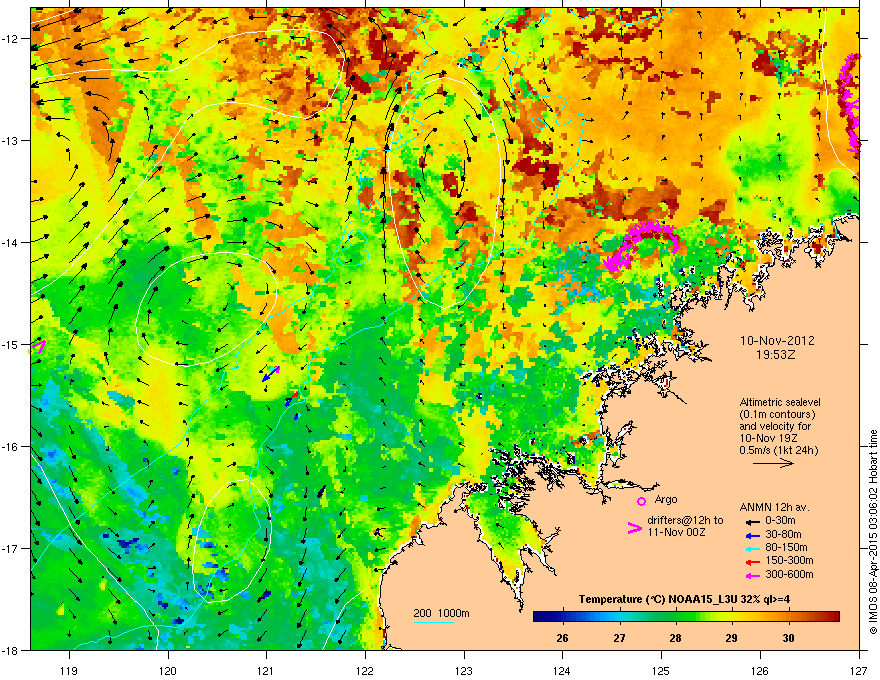Click the magenta drifter track arc near 125E 14S
Viewport: 880px width, 680px height.
click(641, 245)
